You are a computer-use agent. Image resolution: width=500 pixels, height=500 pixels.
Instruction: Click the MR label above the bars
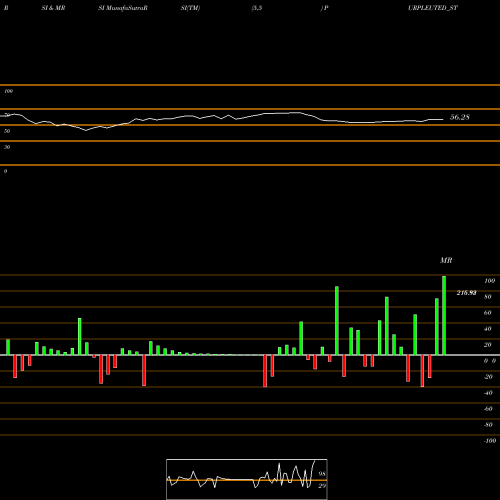coord(446,260)
